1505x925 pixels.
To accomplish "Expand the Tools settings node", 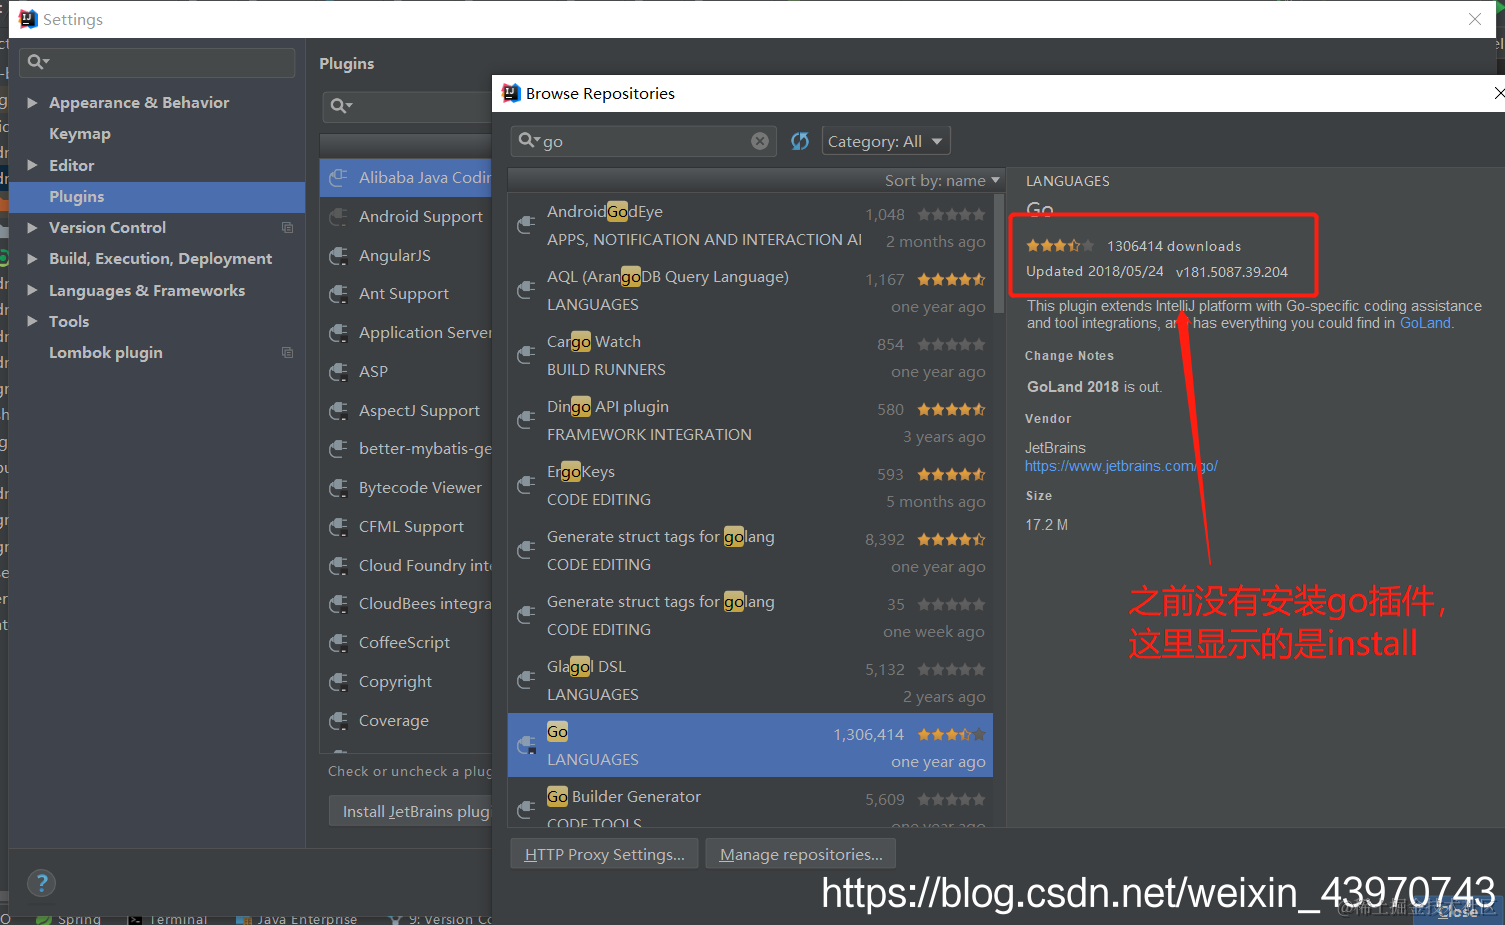I will [x=32, y=321].
